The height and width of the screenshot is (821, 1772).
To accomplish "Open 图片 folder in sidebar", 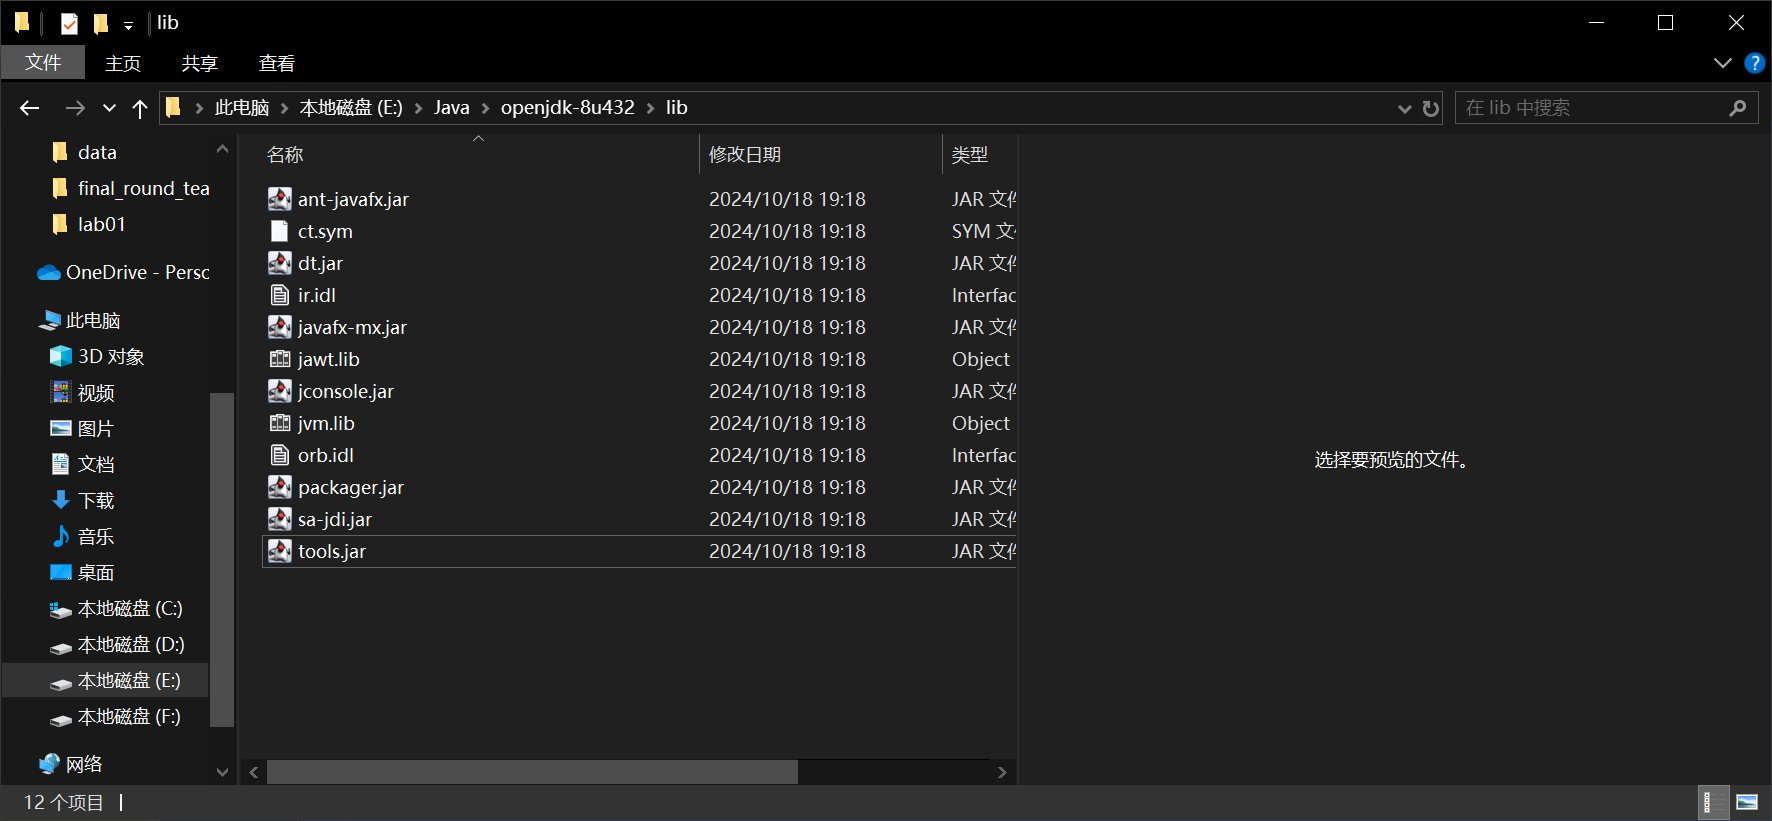I will click(82, 428).
